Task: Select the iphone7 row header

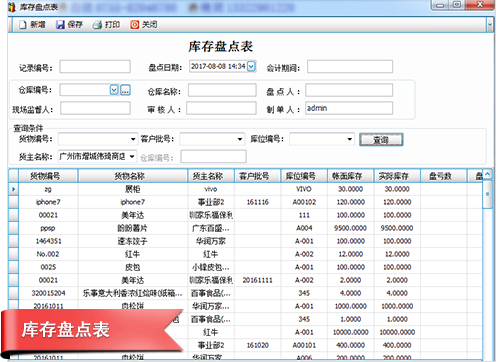Action: [13, 202]
